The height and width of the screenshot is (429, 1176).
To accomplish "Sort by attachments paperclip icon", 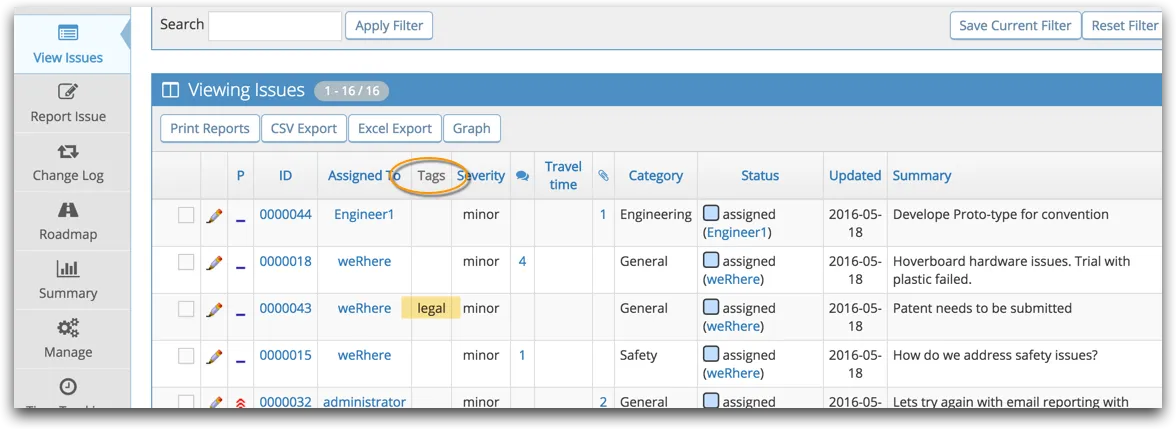I will (x=603, y=176).
